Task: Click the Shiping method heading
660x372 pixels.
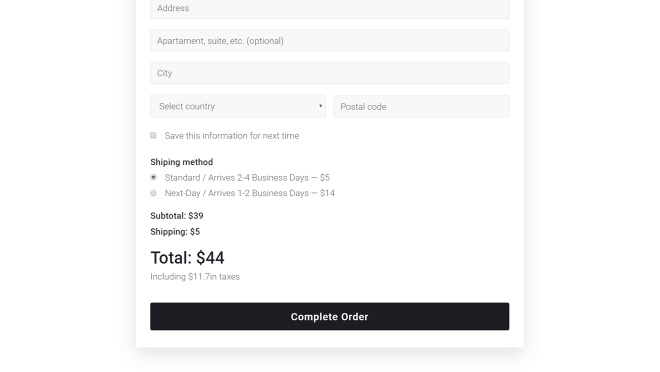Action: pyautogui.click(x=181, y=162)
